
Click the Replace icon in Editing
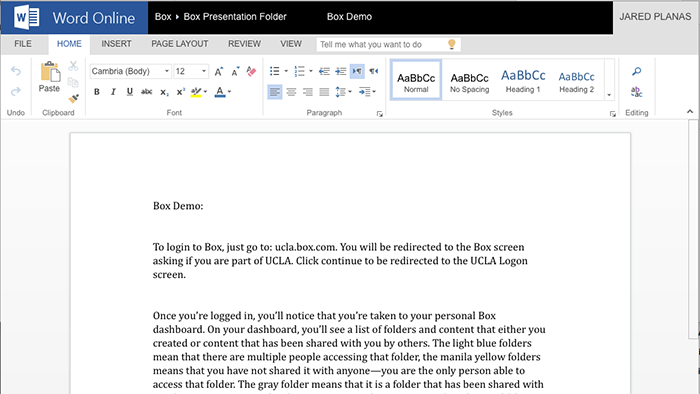(637, 92)
